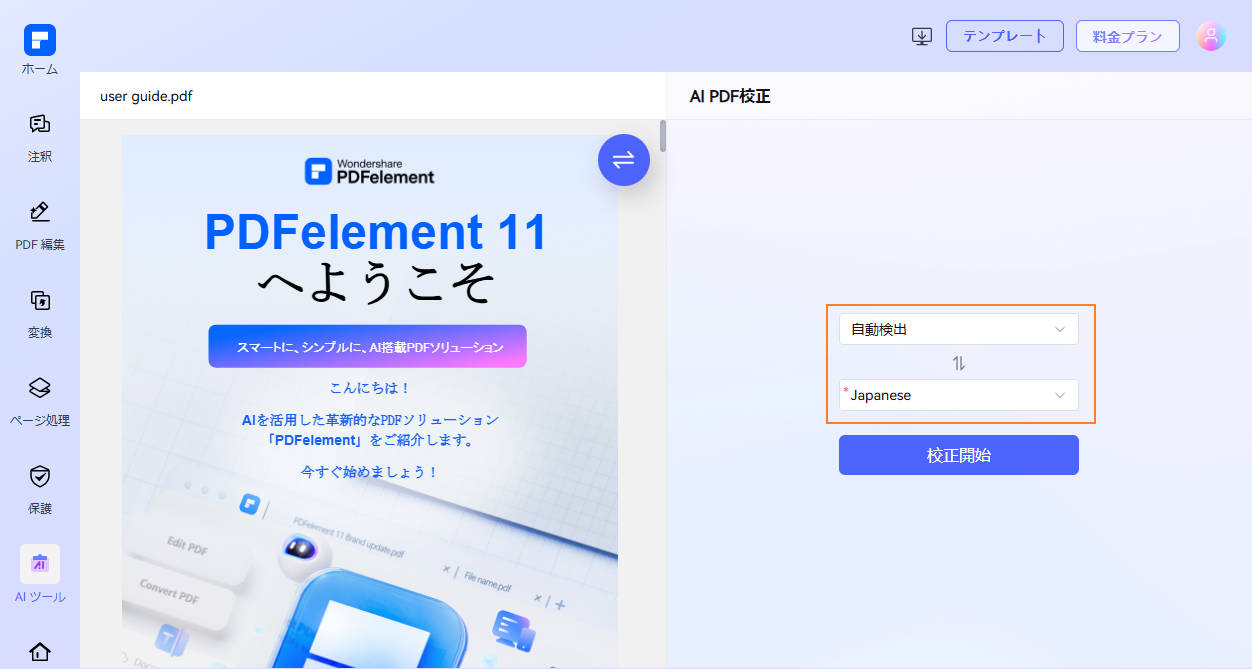Open the AI ツール icon in the sidebar
The width and height of the screenshot is (1252, 669).
40,564
